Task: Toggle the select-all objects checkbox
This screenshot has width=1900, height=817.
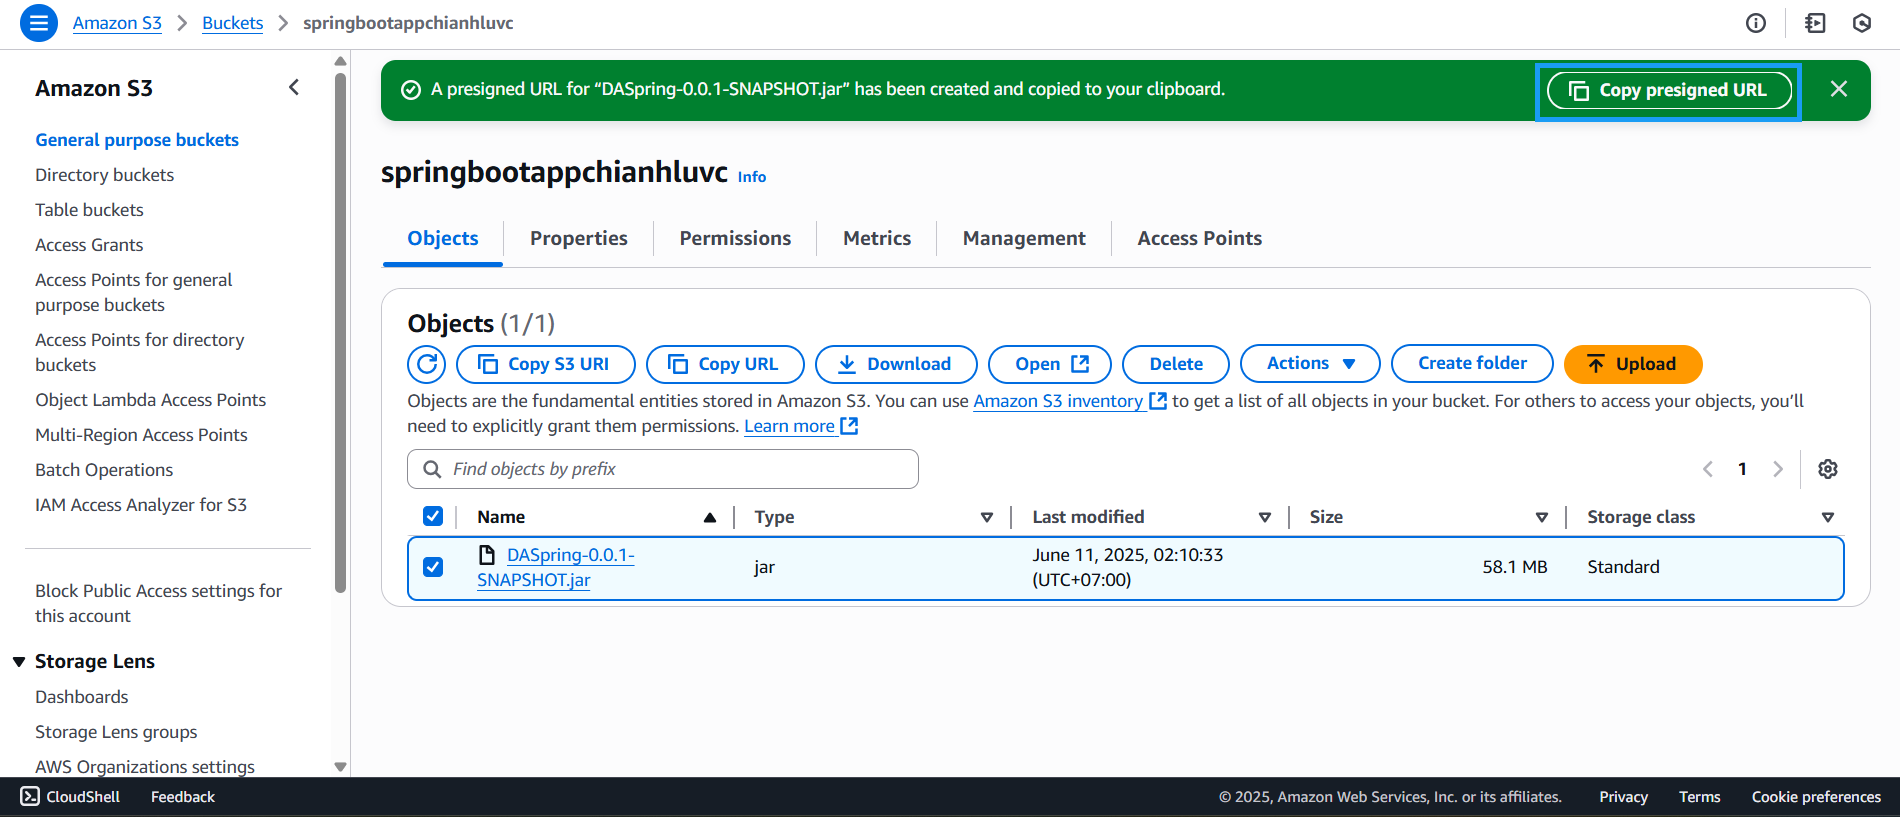Action: (x=433, y=516)
